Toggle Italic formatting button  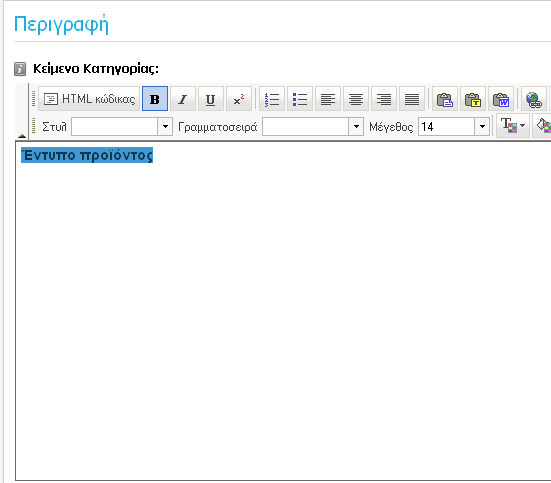(183, 99)
